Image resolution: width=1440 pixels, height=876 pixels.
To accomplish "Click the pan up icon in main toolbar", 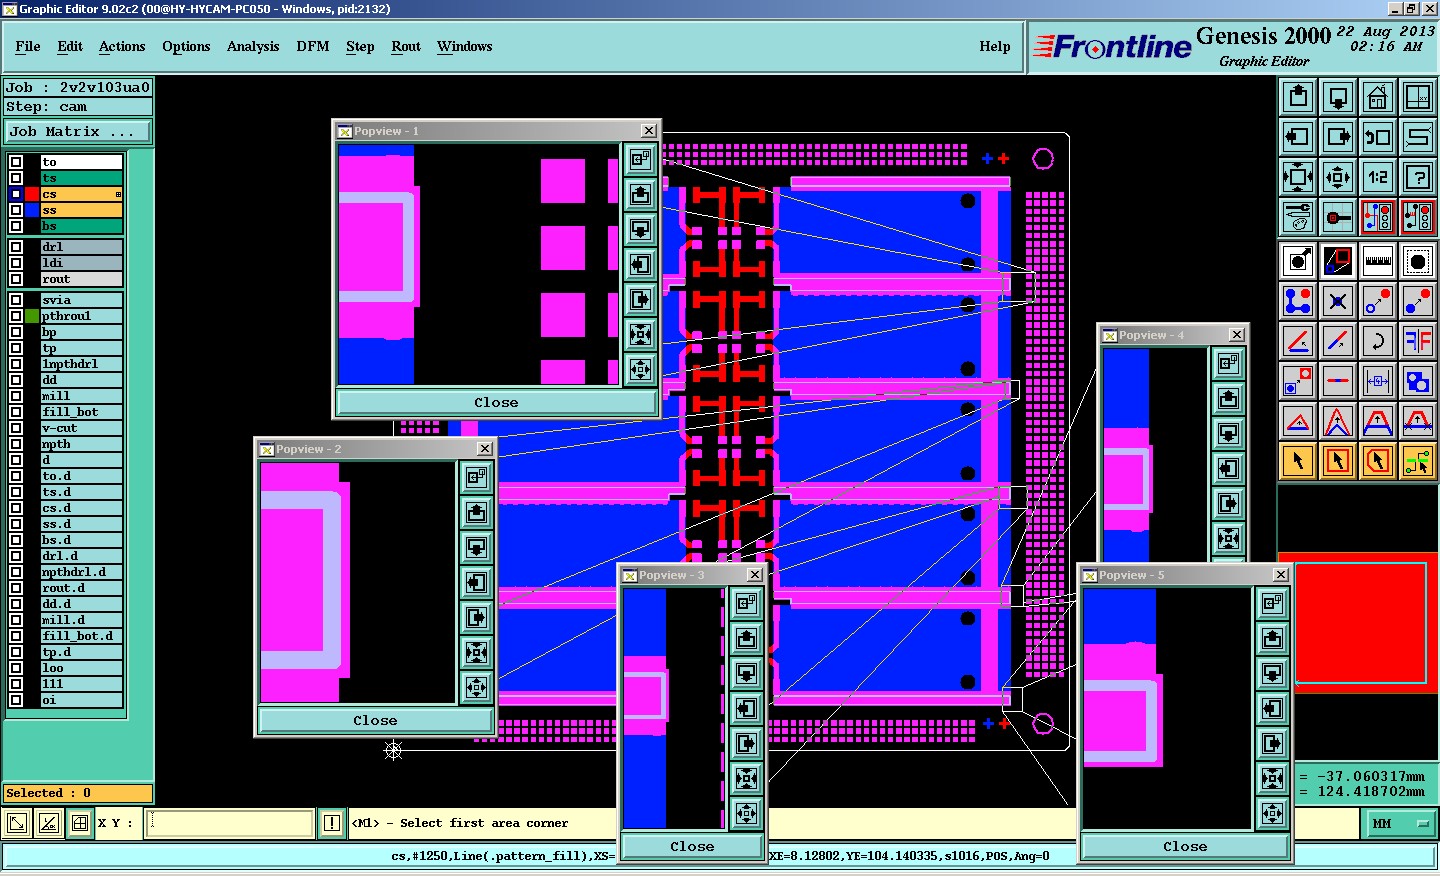I will (x=1298, y=97).
